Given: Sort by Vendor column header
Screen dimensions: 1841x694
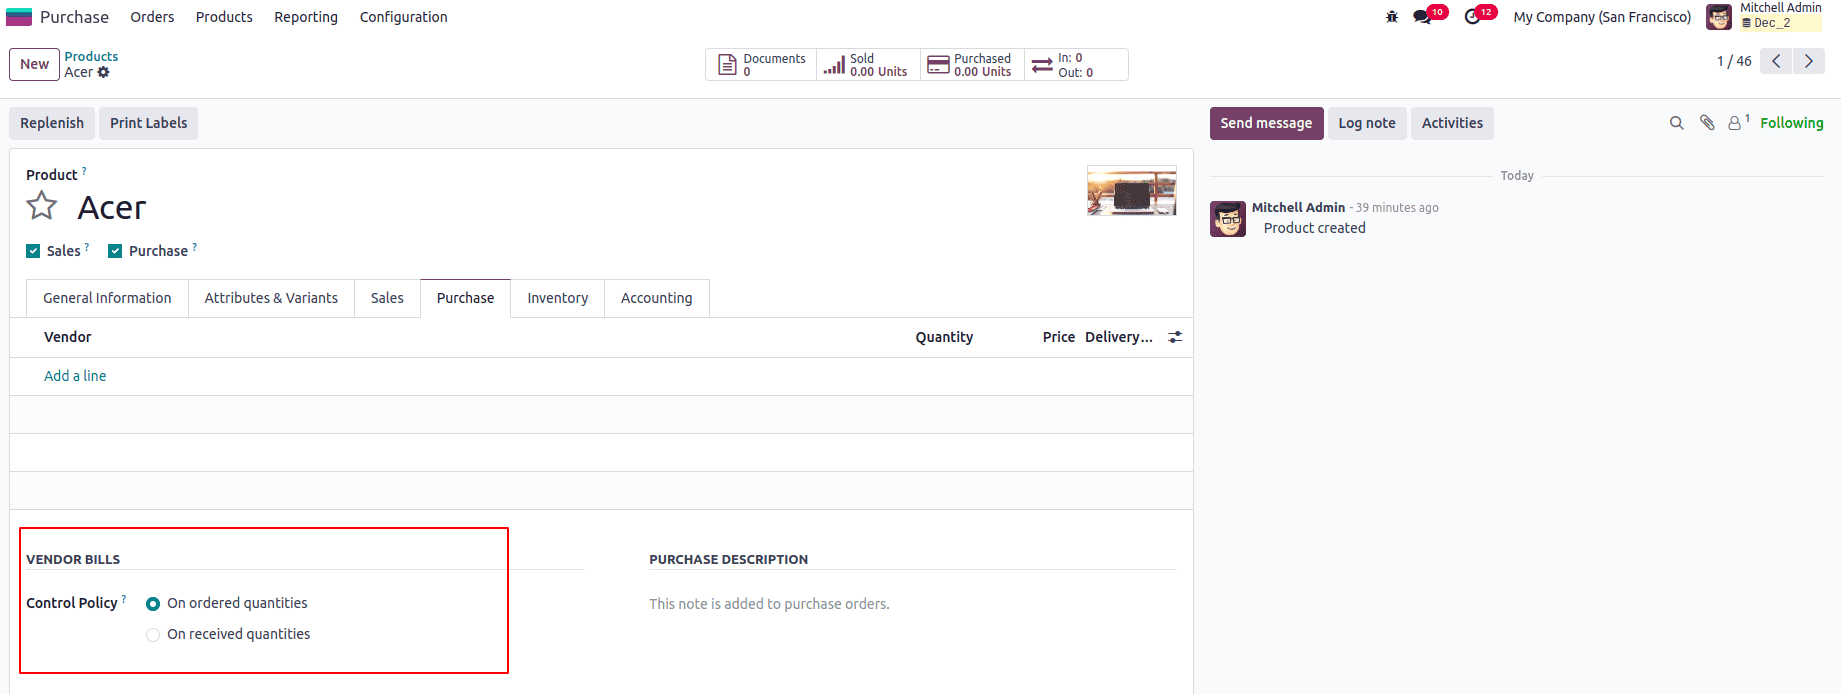Looking at the screenshot, I should (x=68, y=337).
